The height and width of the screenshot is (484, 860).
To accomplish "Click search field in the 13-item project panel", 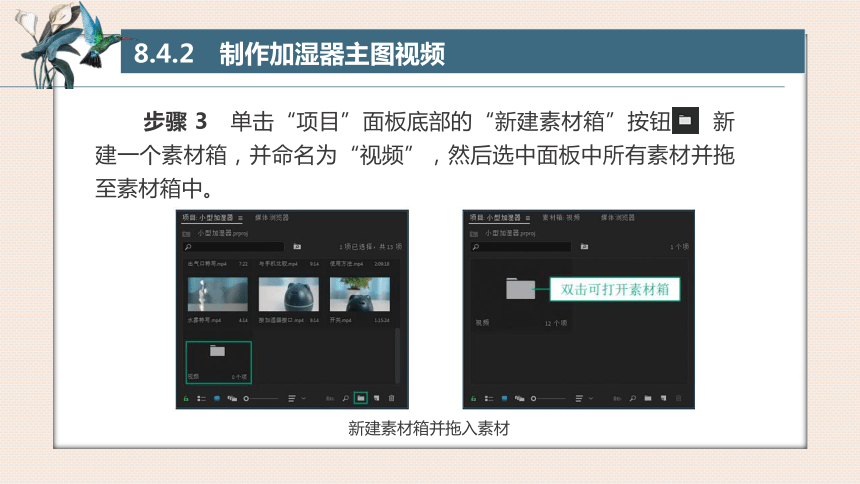I will pyautogui.click(x=234, y=247).
